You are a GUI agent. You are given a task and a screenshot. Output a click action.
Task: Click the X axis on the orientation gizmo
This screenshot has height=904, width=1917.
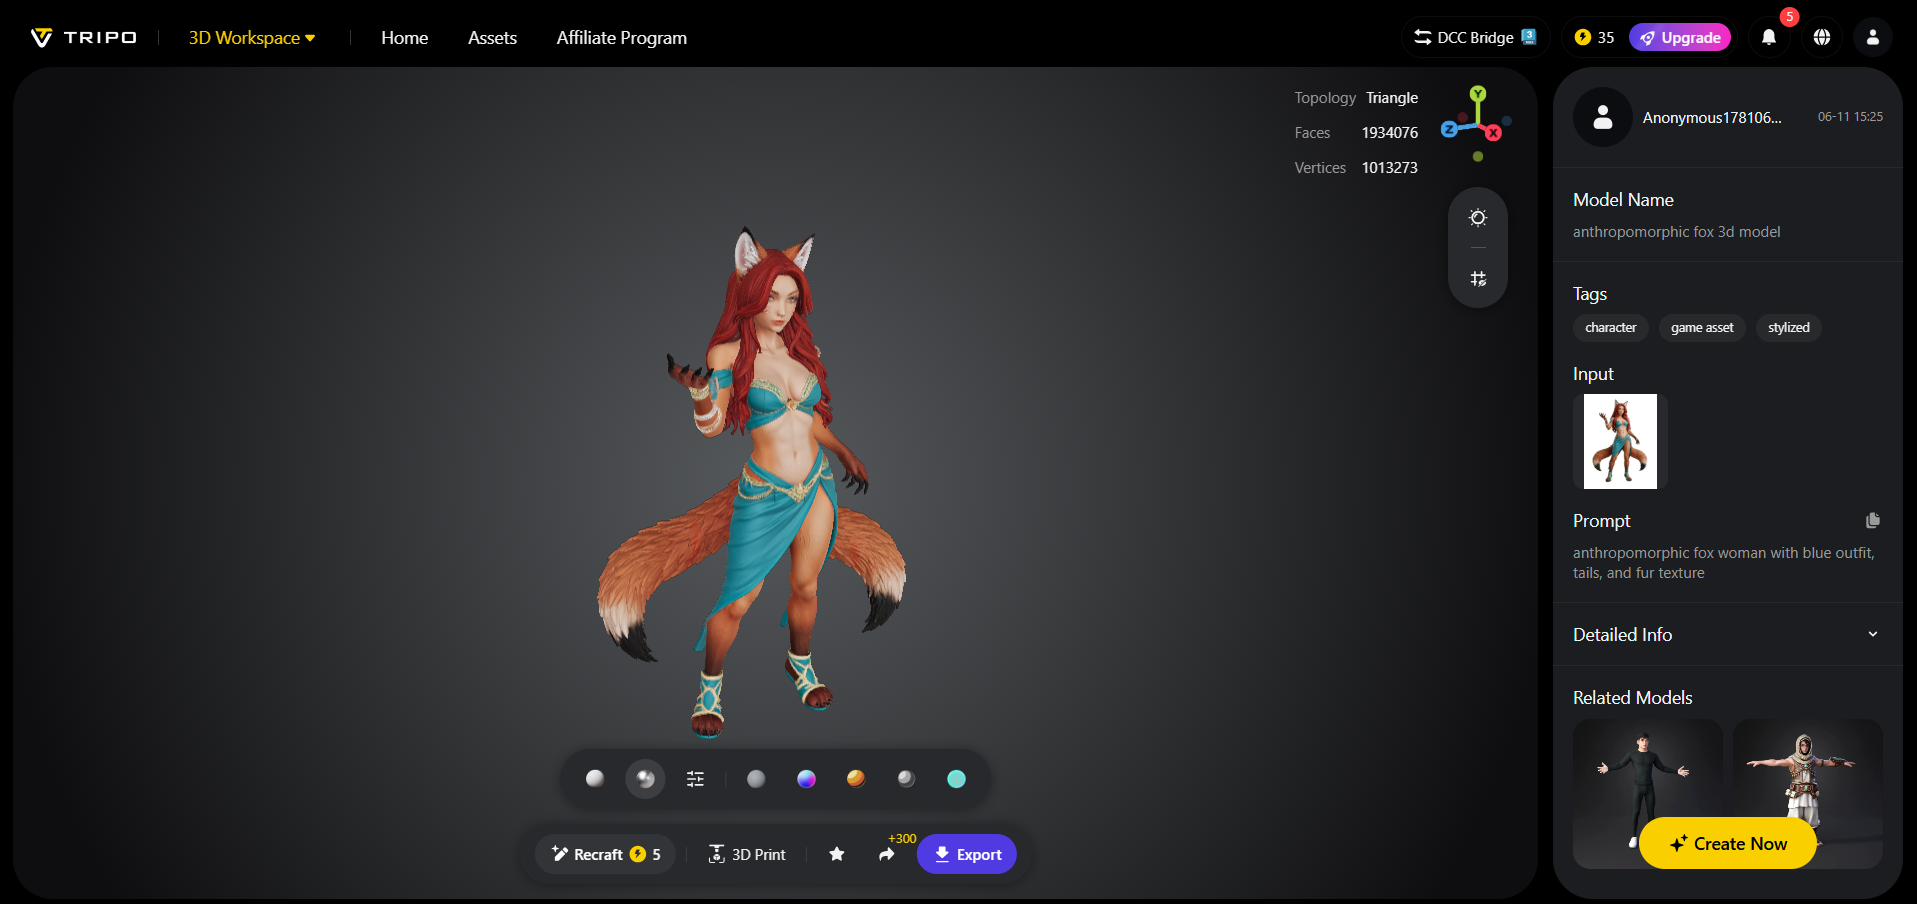(1493, 132)
